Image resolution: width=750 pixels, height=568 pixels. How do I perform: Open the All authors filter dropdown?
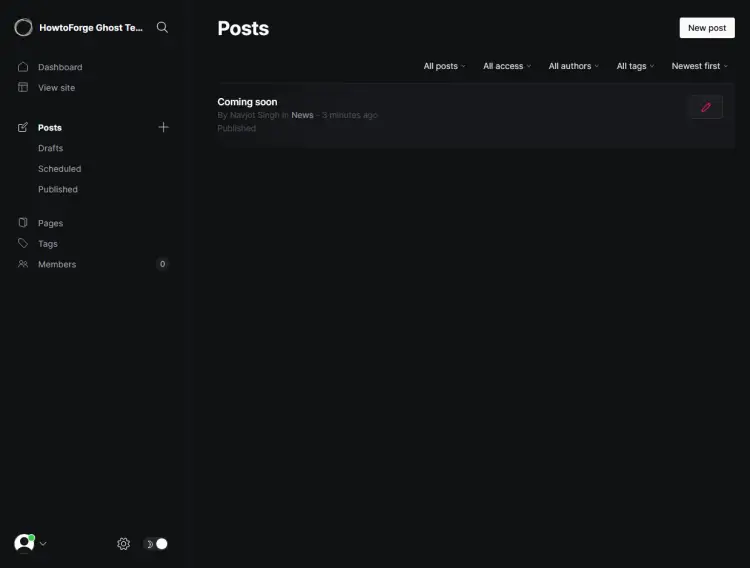point(574,66)
